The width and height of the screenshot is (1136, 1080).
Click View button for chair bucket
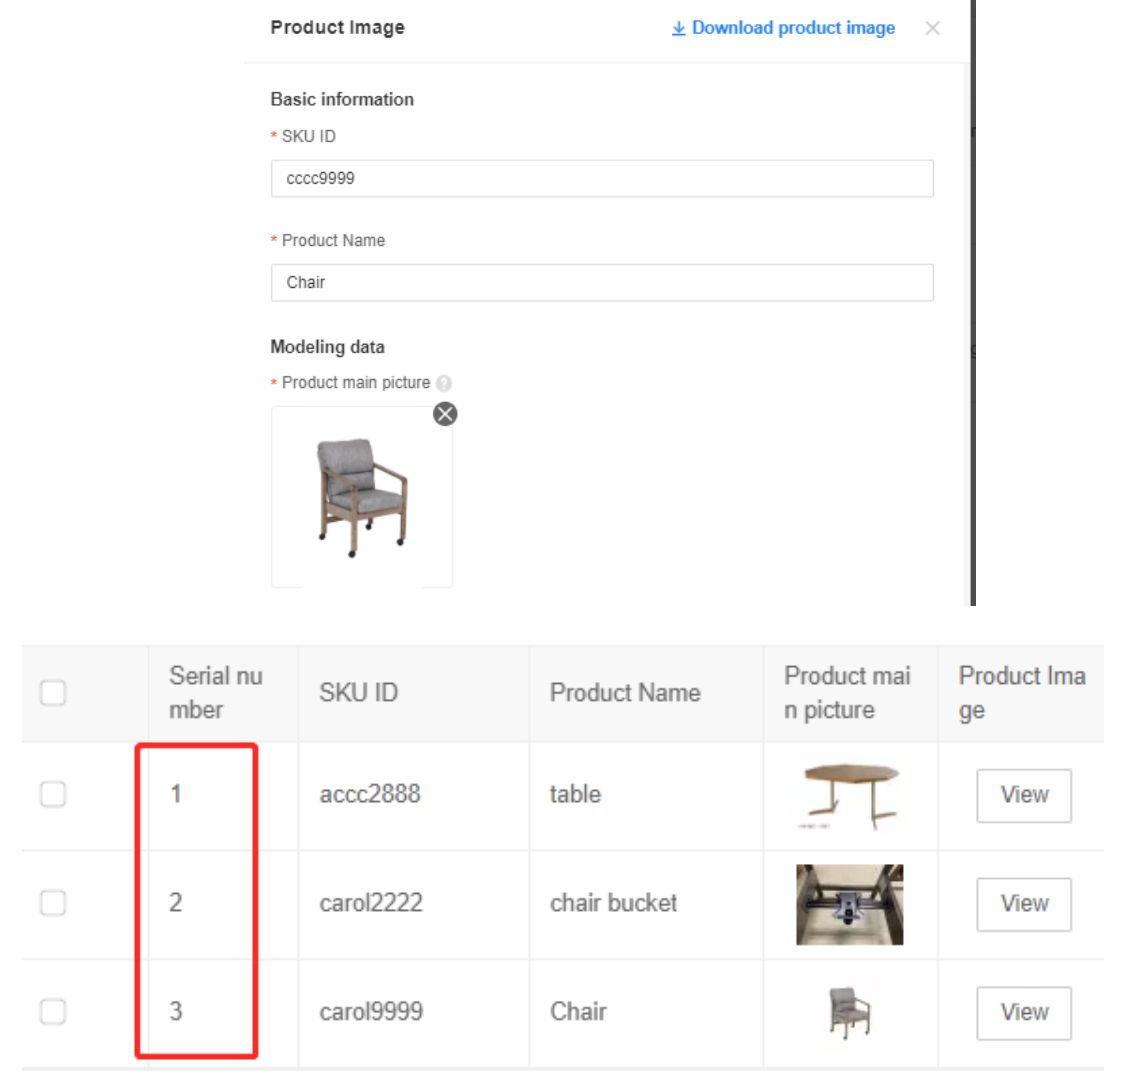click(1024, 904)
